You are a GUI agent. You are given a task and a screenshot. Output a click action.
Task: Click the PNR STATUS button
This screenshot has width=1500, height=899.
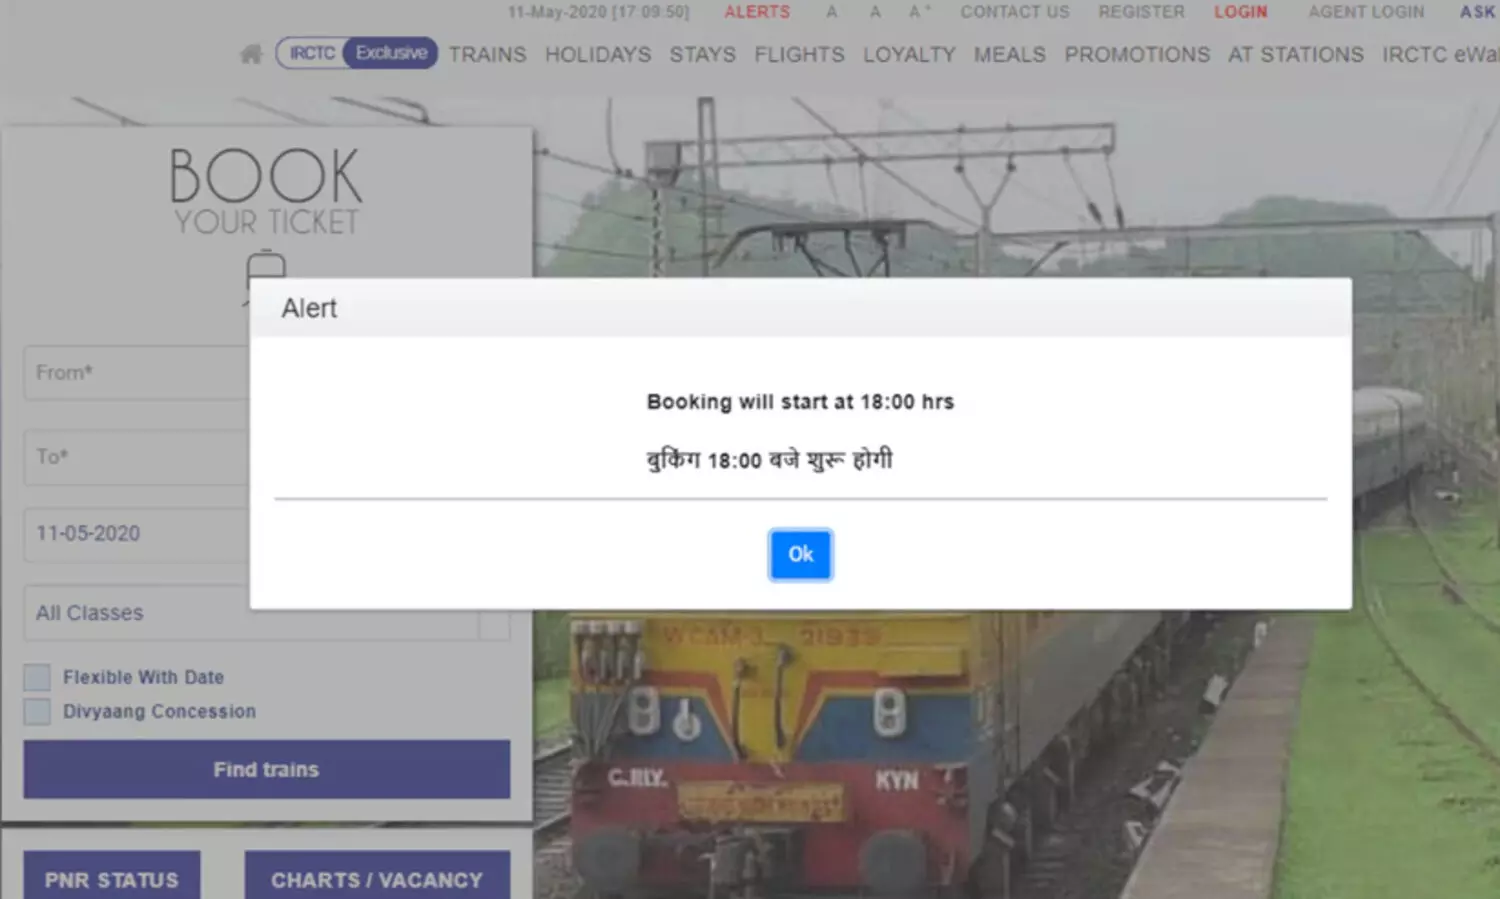click(112, 878)
